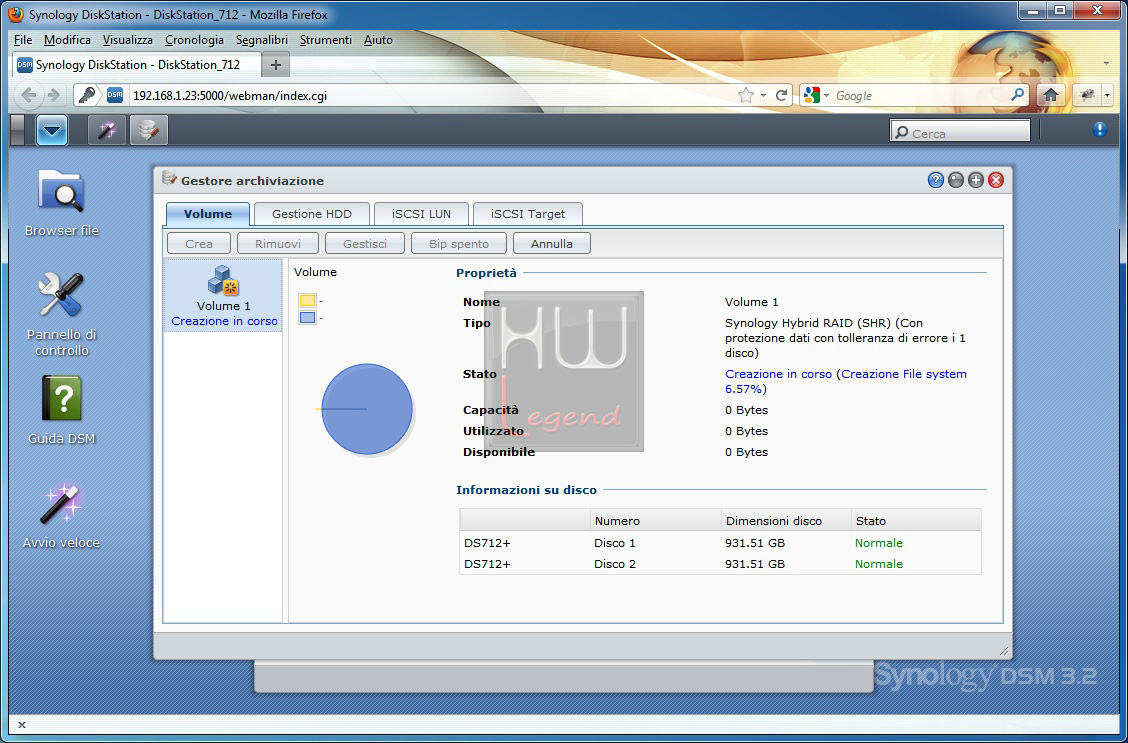Click Firefox back navigation arrow
This screenshot has height=743, width=1128.
pos(29,95)
